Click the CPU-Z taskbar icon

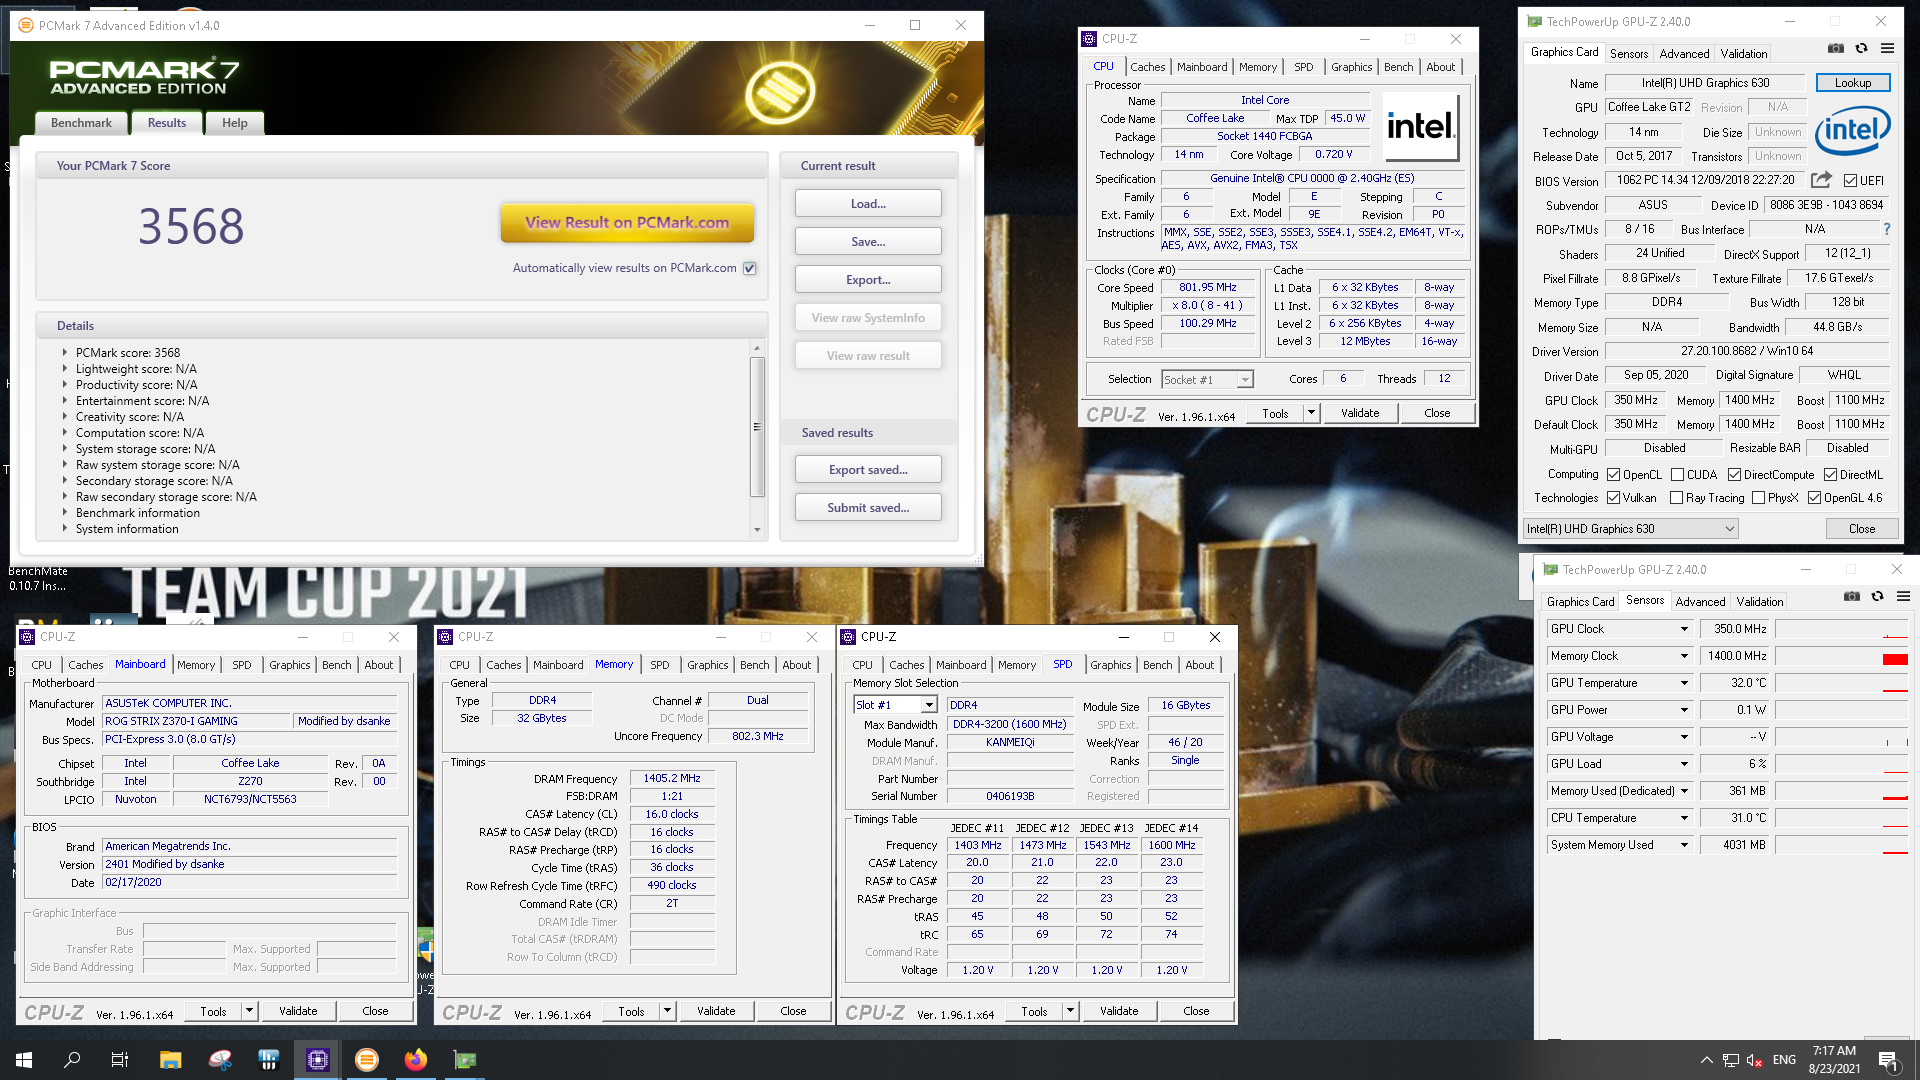[318, 1060]
